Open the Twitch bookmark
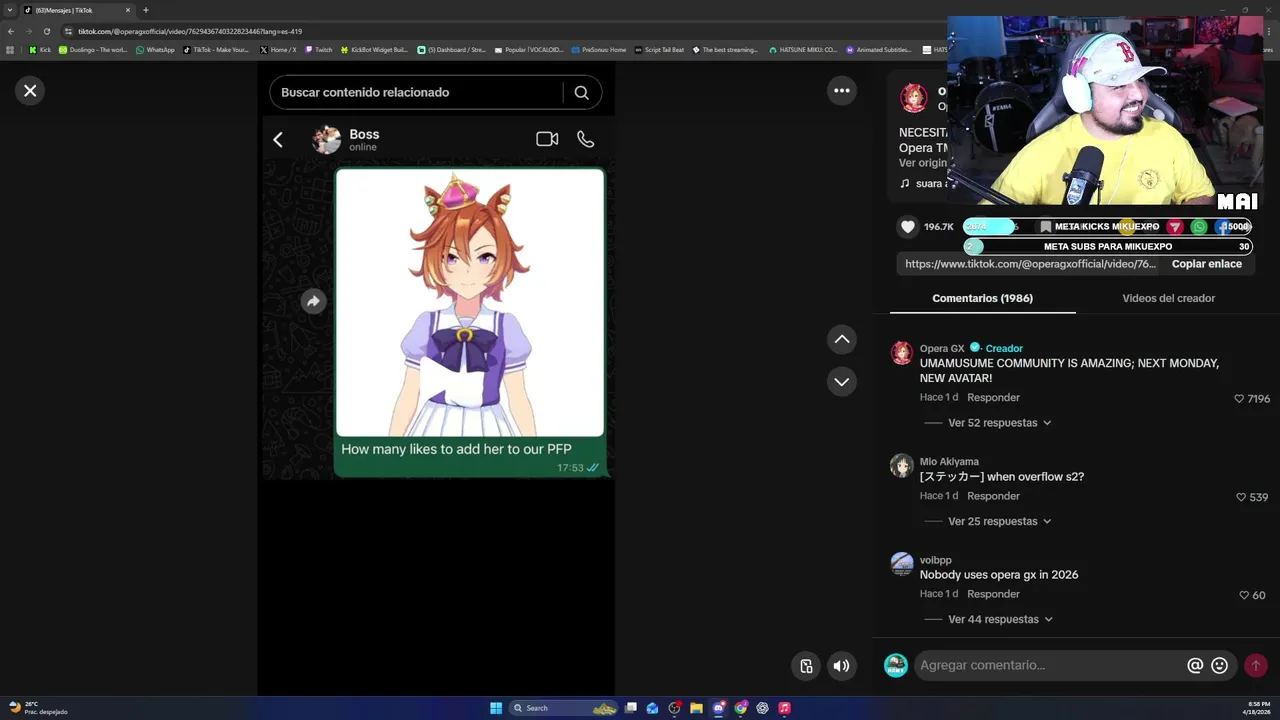This screenshot has width=1280, height=720. pos(318,49)
